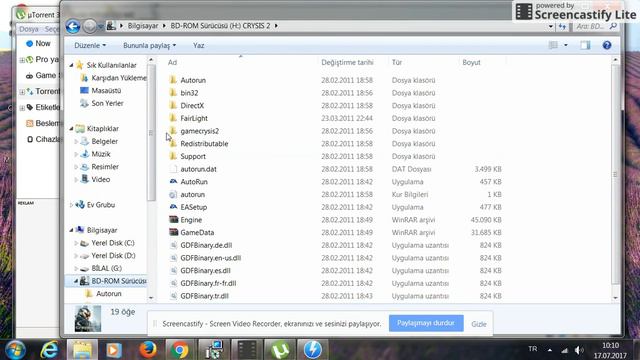
Task: Open Google Chrome from taskbar
Action: pyautogui.click(x=180, y=350)
